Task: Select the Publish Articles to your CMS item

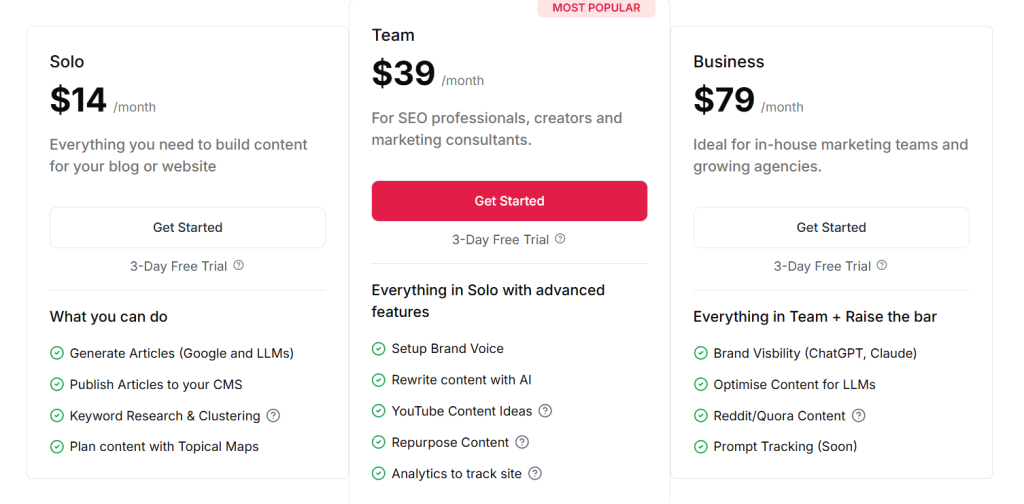Action: [156, 385]
